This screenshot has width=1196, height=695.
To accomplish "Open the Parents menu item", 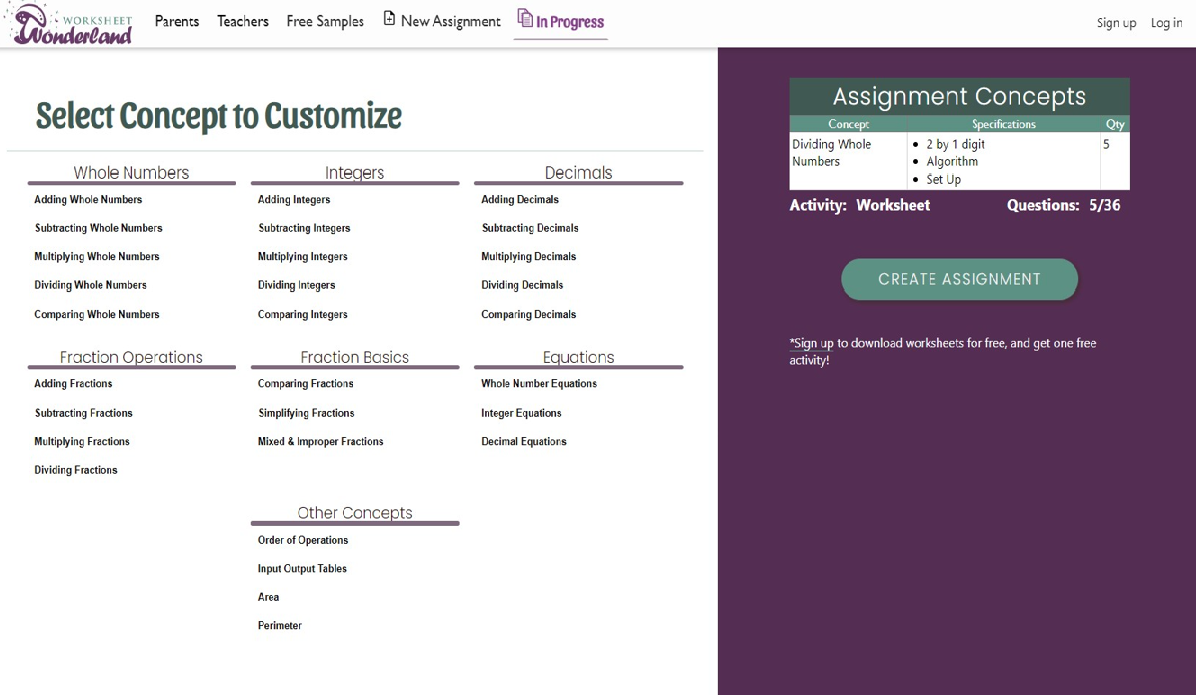I will 177,22.
